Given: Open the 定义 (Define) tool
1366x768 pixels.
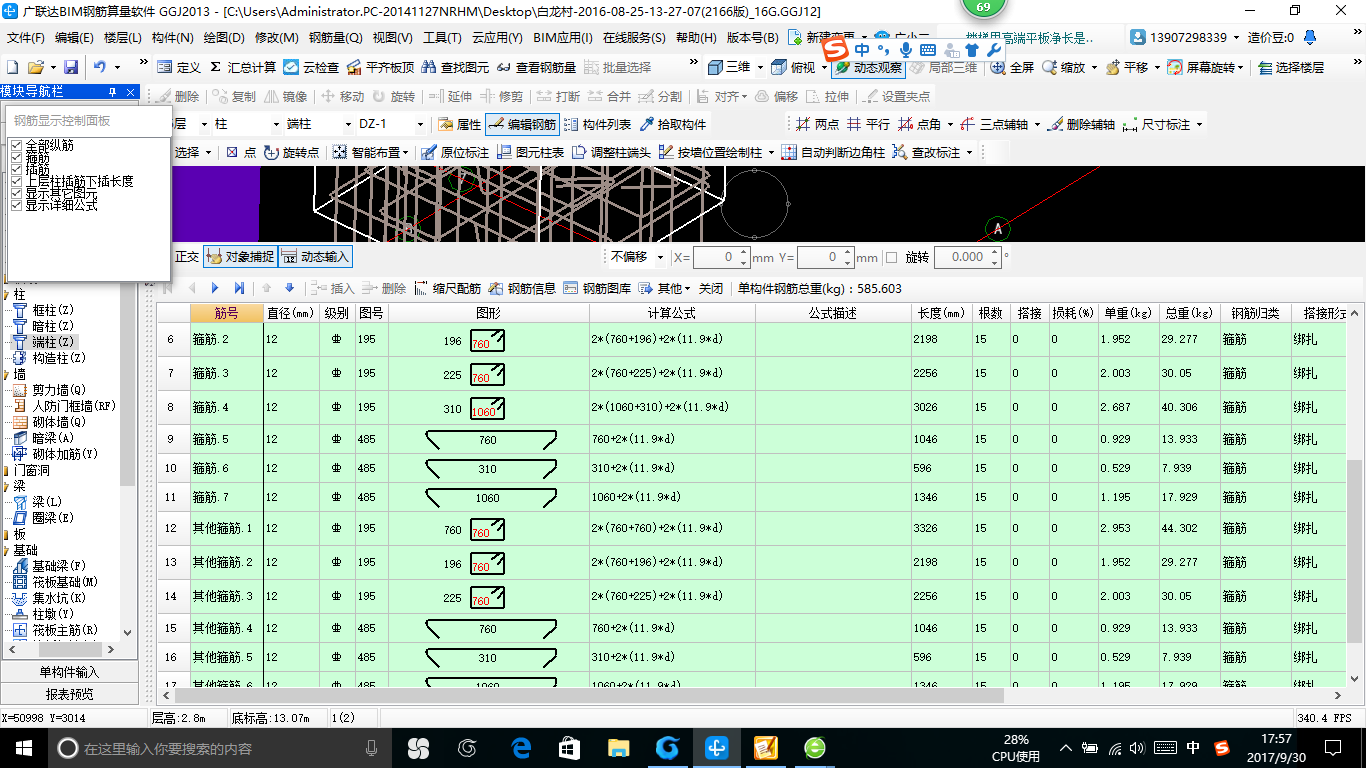Looking at the screenshot, I should pyautogui.click(x=179, y=67).
